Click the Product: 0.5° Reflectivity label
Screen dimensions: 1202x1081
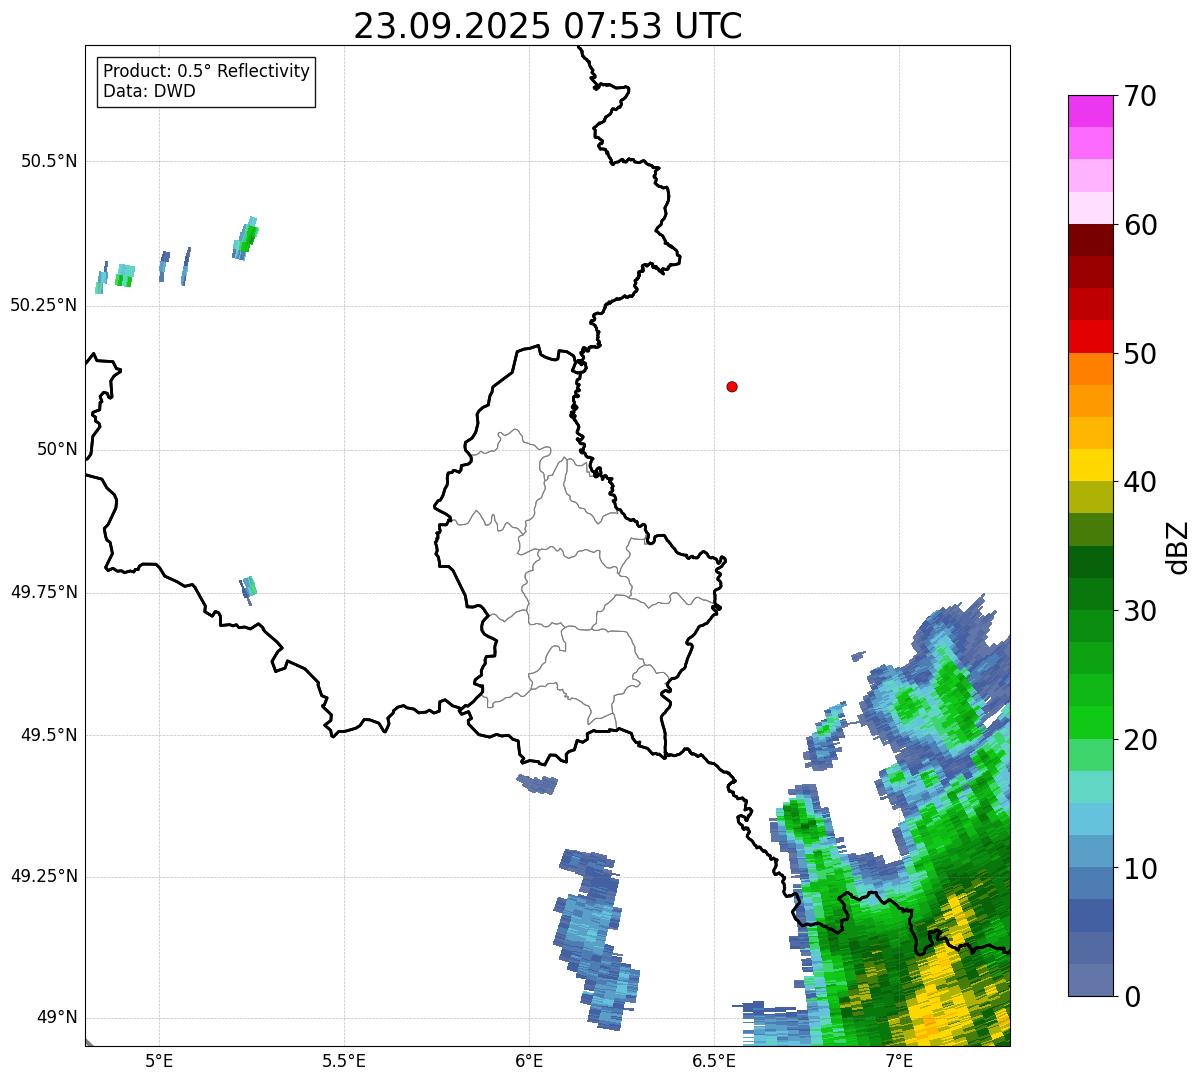click(x=207, y=71)
